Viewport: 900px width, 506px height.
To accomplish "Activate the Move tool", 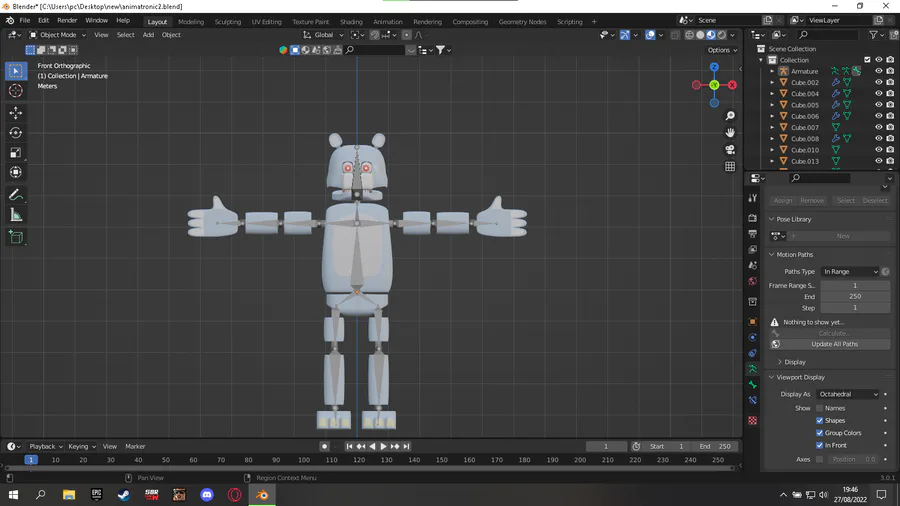I will tap(15, 112).
